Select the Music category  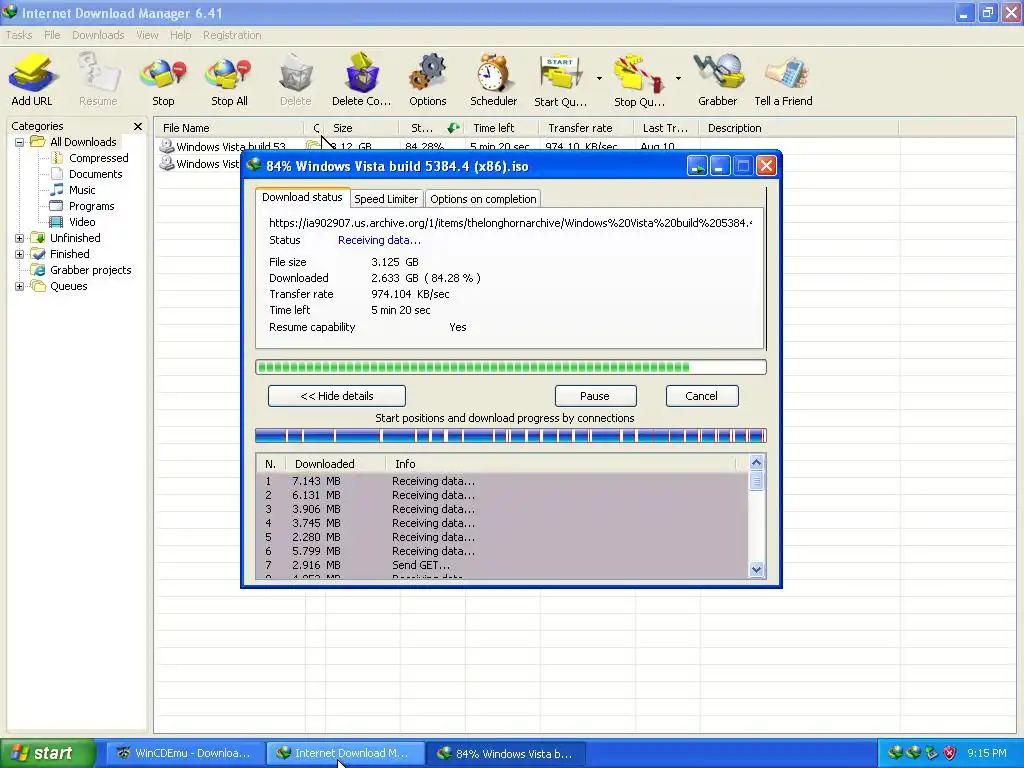pos(82,190)
